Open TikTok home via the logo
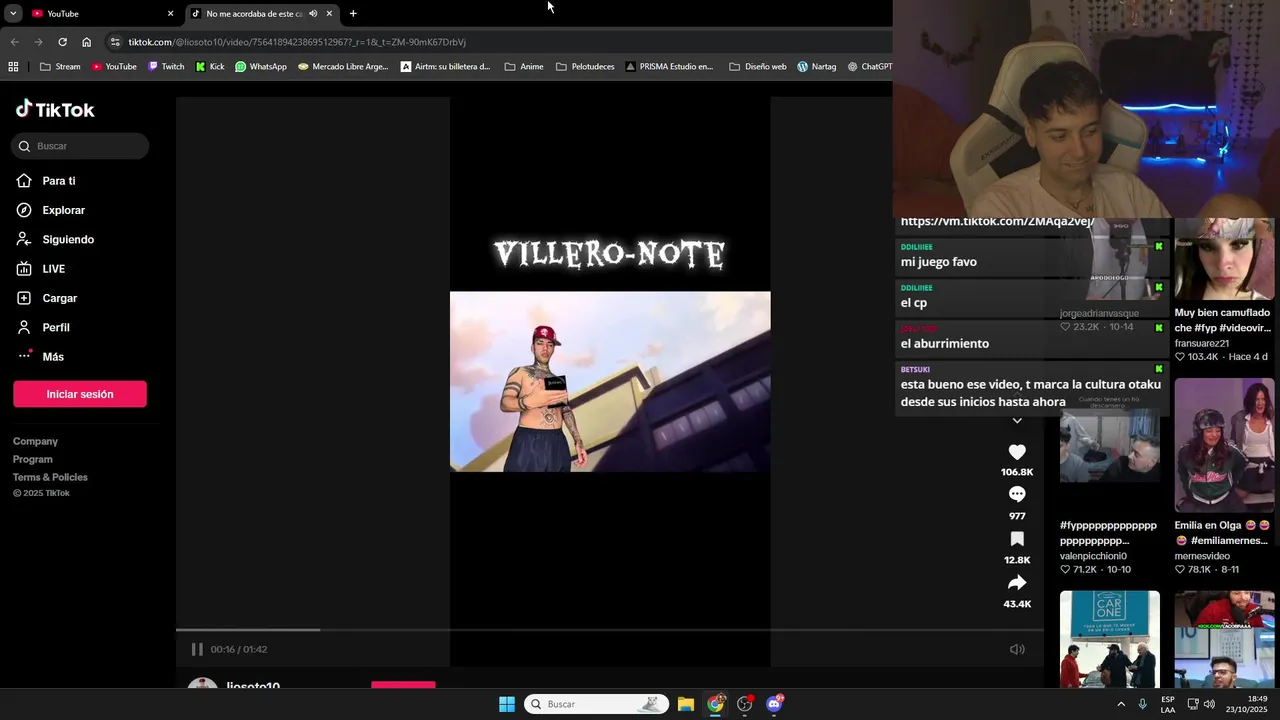 pyautogui.click(x=55, y=110)
